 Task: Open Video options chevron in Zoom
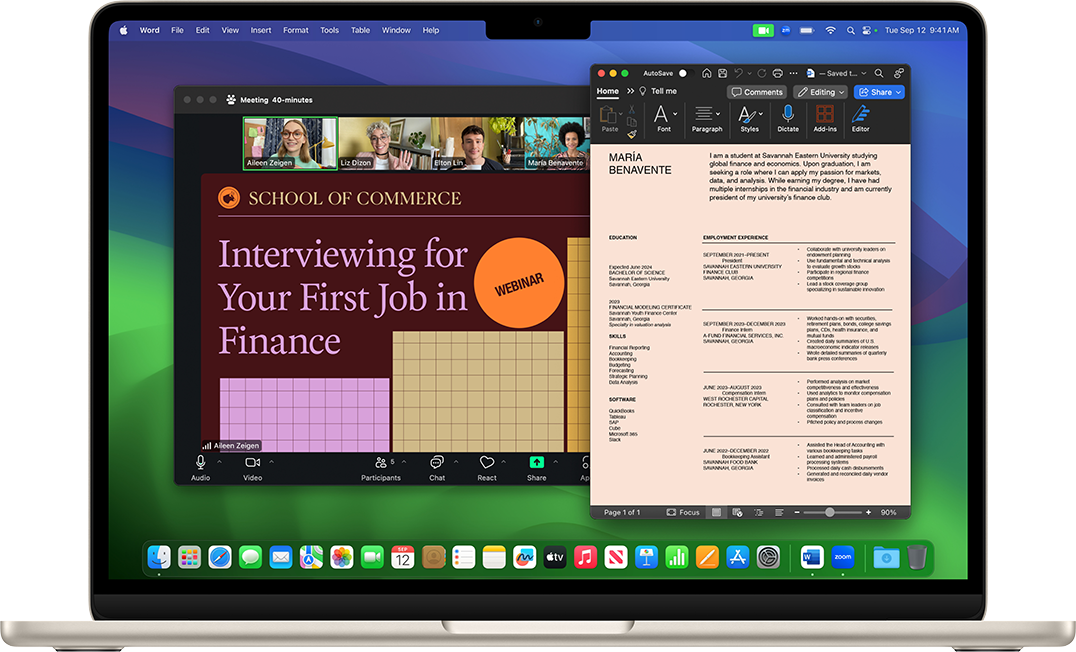pyautogui.click(x=272, y=461)
